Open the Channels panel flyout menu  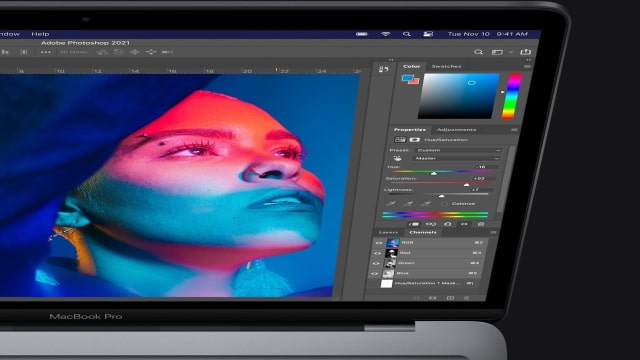click(493, 232)
